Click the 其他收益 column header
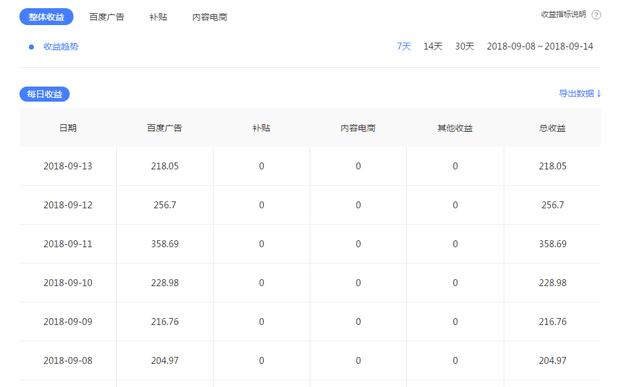 [x=455, y=128]
